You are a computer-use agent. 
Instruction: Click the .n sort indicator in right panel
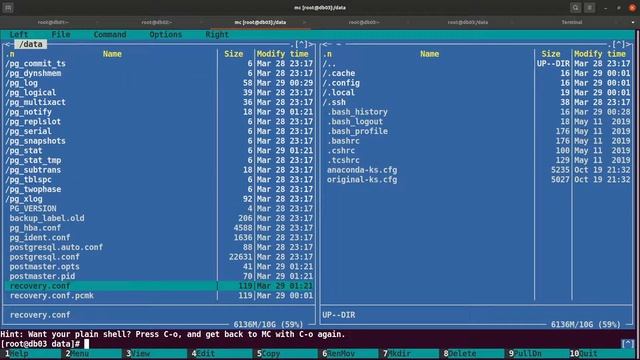coord(327,54)
